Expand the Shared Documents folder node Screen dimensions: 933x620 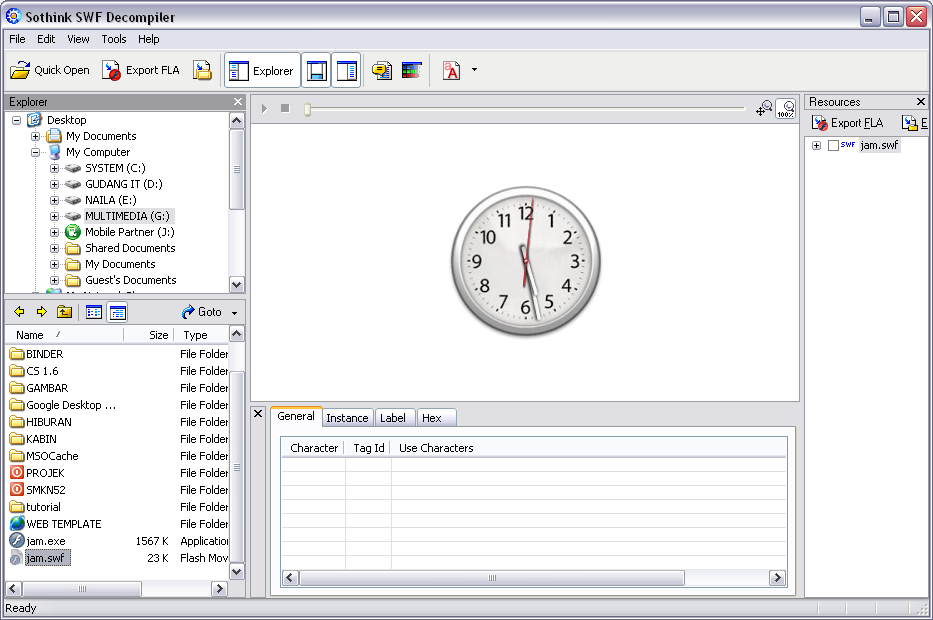pos(55,249)
